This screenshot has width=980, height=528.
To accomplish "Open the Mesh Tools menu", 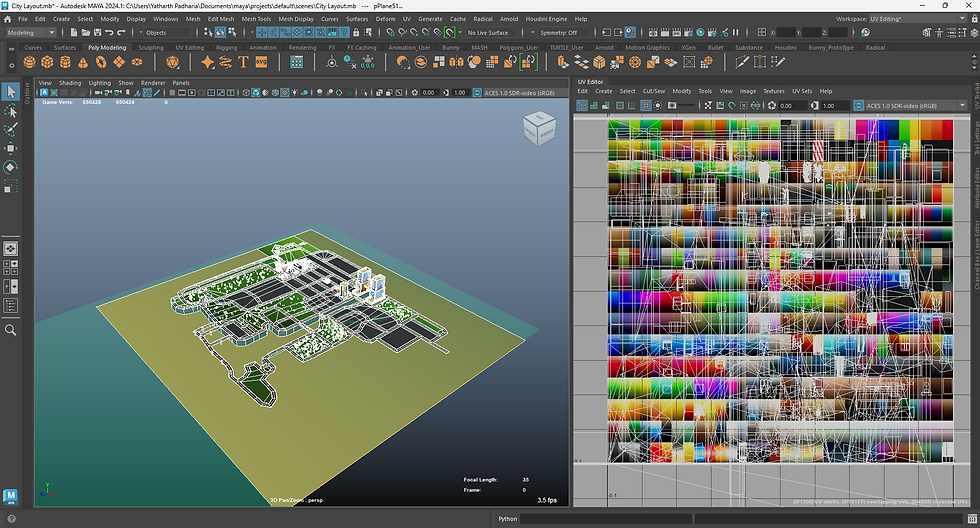I will coord(256,19).
